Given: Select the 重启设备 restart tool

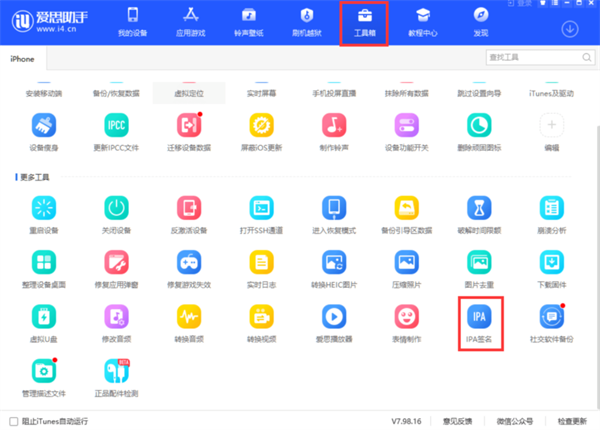Looking at the screenshot, I should point(44,208).
